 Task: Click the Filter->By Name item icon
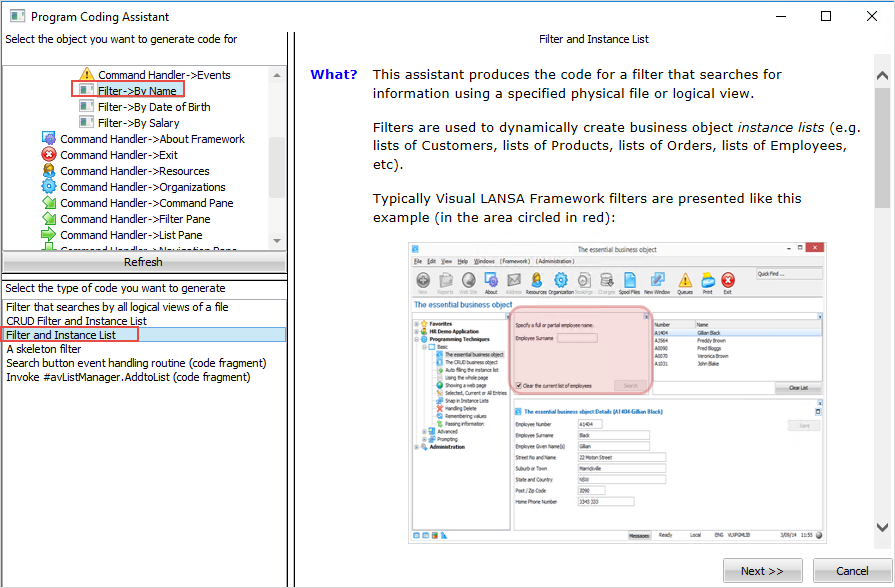click(86, 90)
